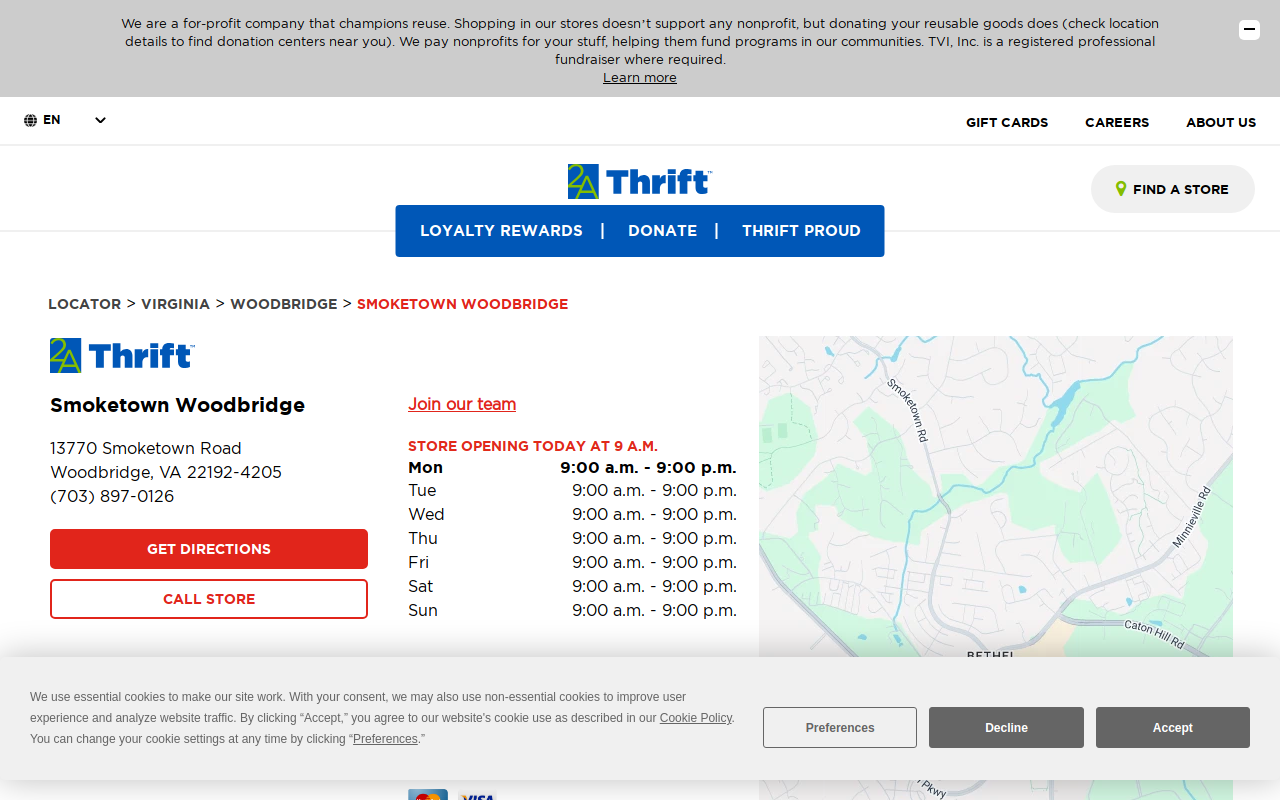The height and width of the screenshot is (800, 1280).
Task: Click the location pin icon in Find a Store
Action: [1121, 189]
